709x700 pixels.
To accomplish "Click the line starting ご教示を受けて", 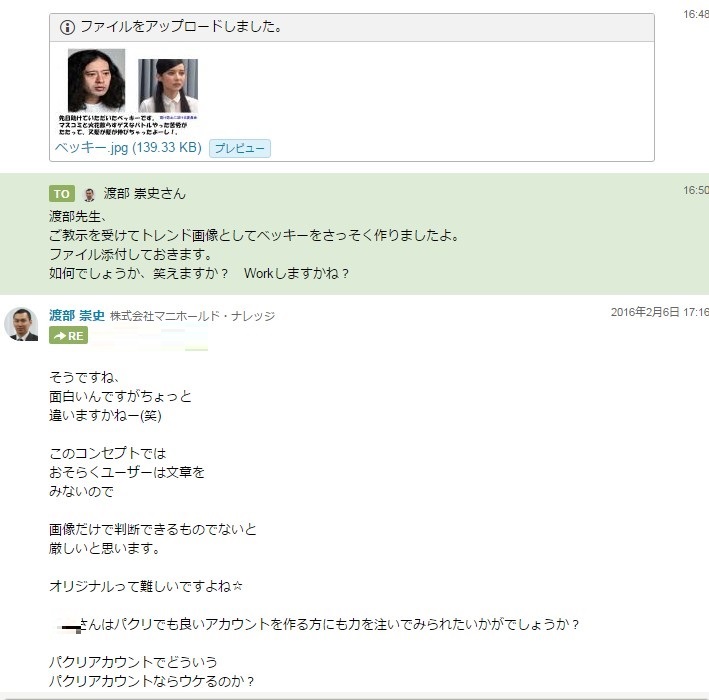I will [254, 235].
